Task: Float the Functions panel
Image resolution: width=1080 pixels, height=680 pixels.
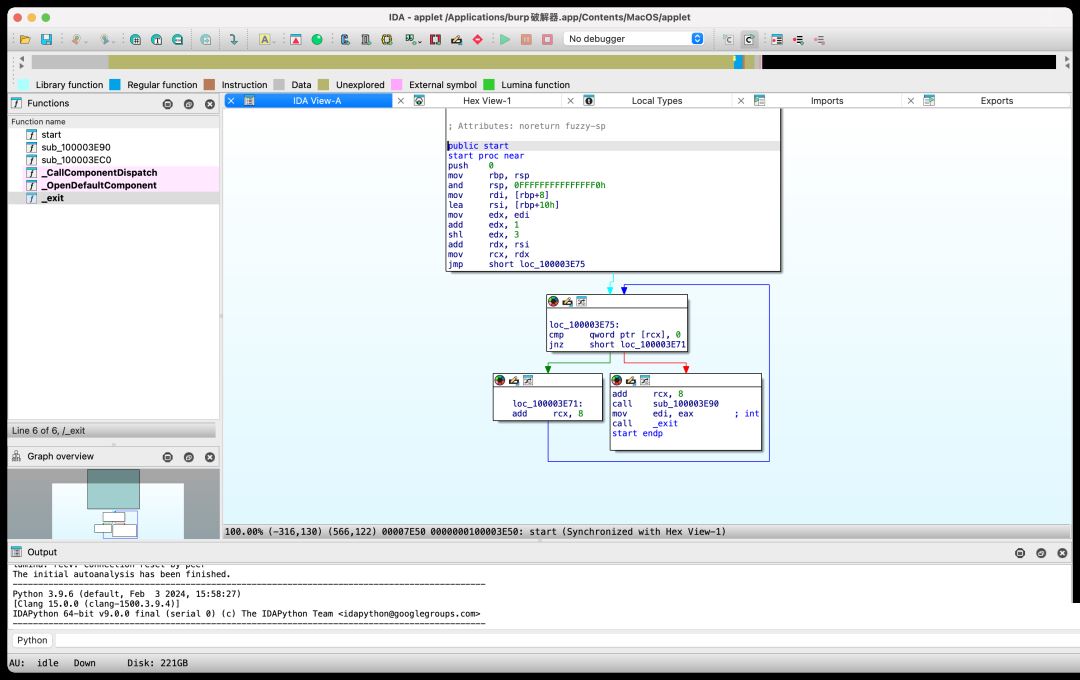Action: [x=189, y=104]
